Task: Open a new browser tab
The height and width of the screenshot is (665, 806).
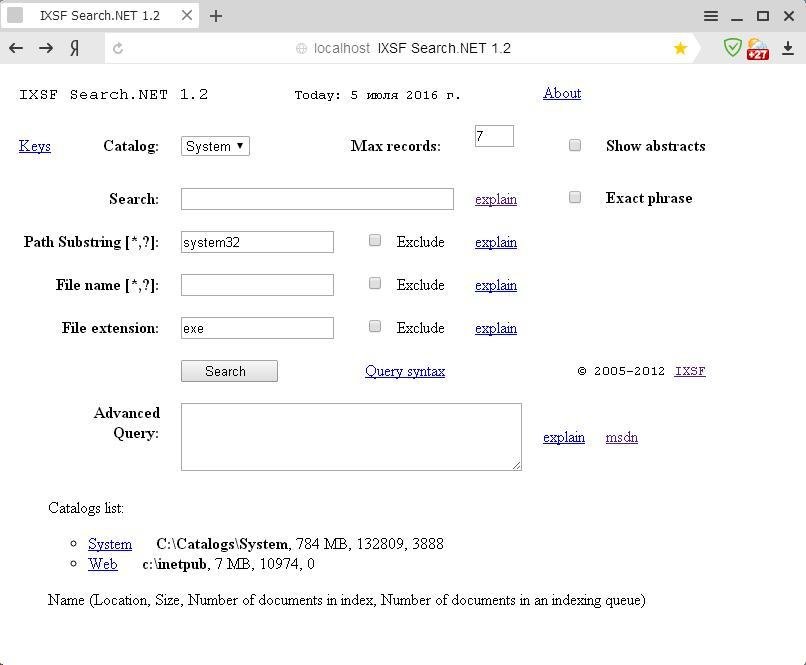Action: [x=215, y=16]
